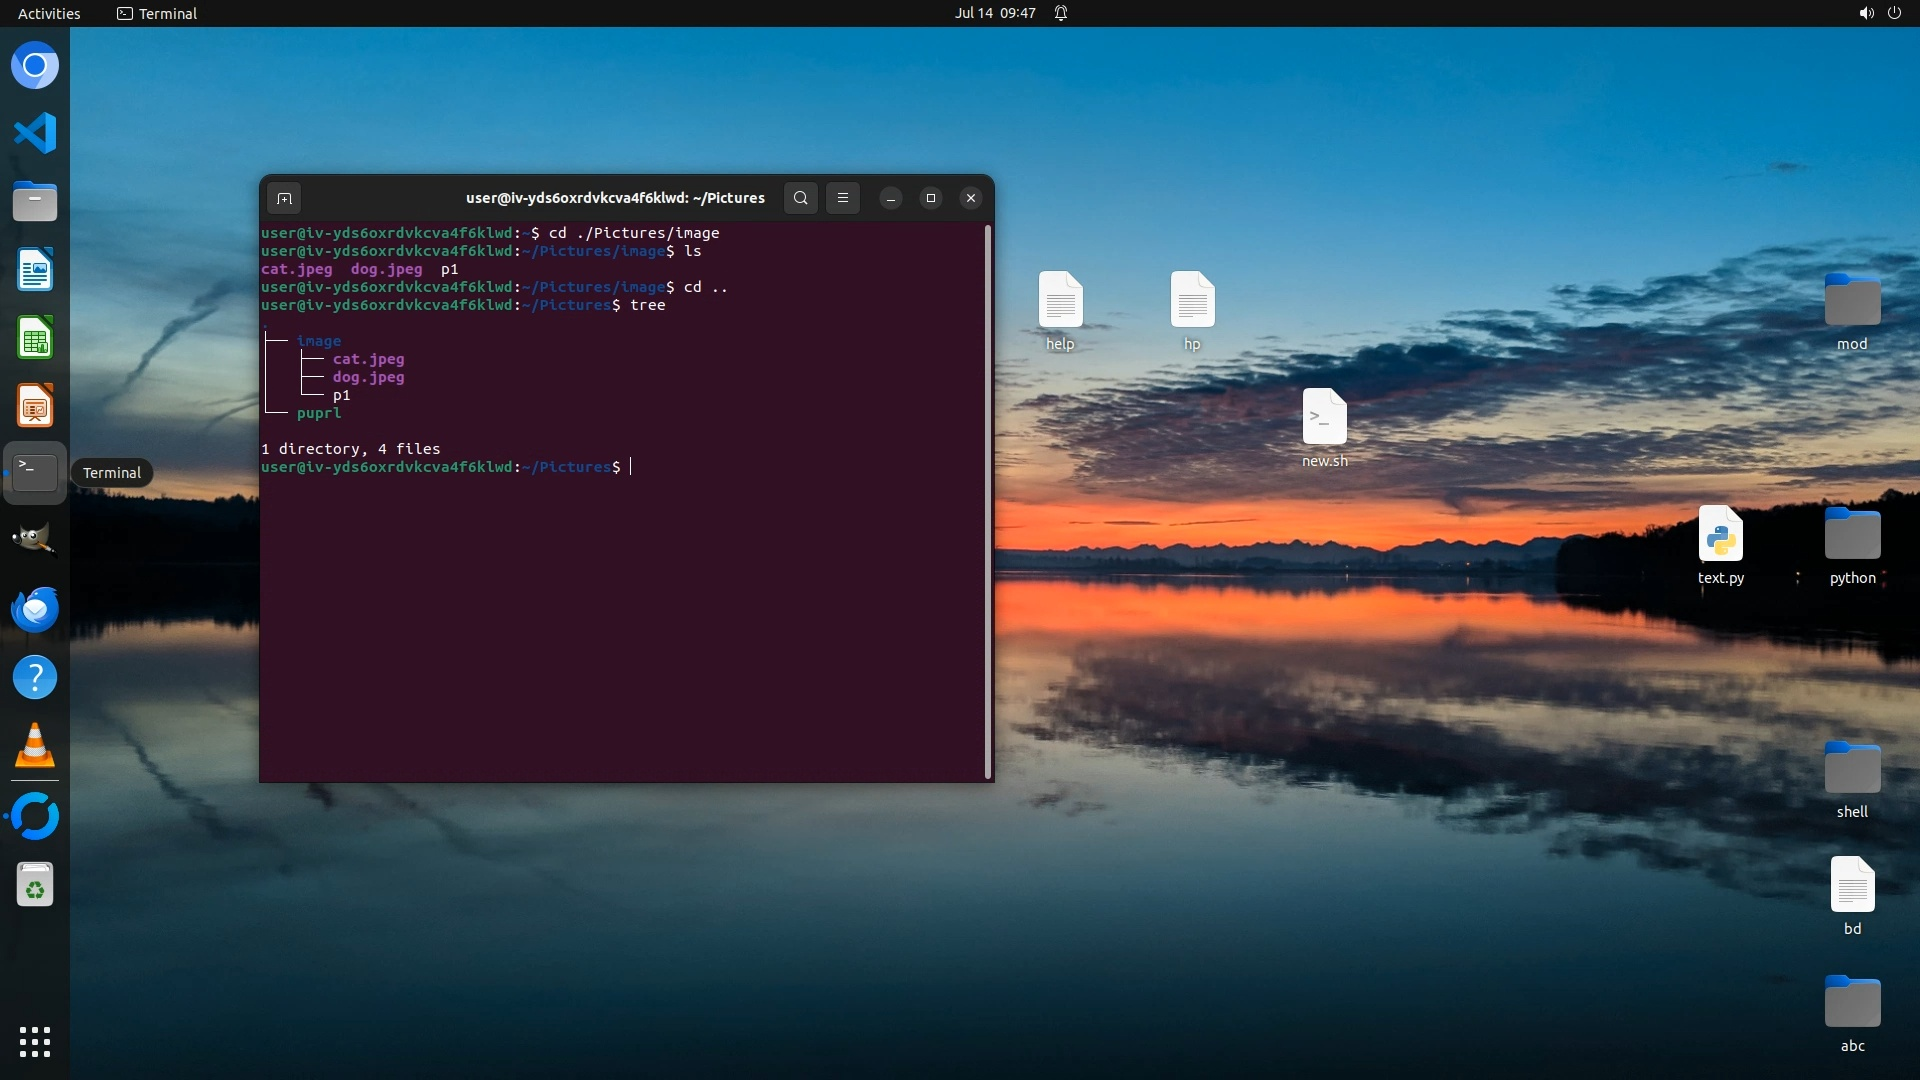Open the date and time calendar panel
This screenshot has height=1080, width=1920.
click(994, 13)
